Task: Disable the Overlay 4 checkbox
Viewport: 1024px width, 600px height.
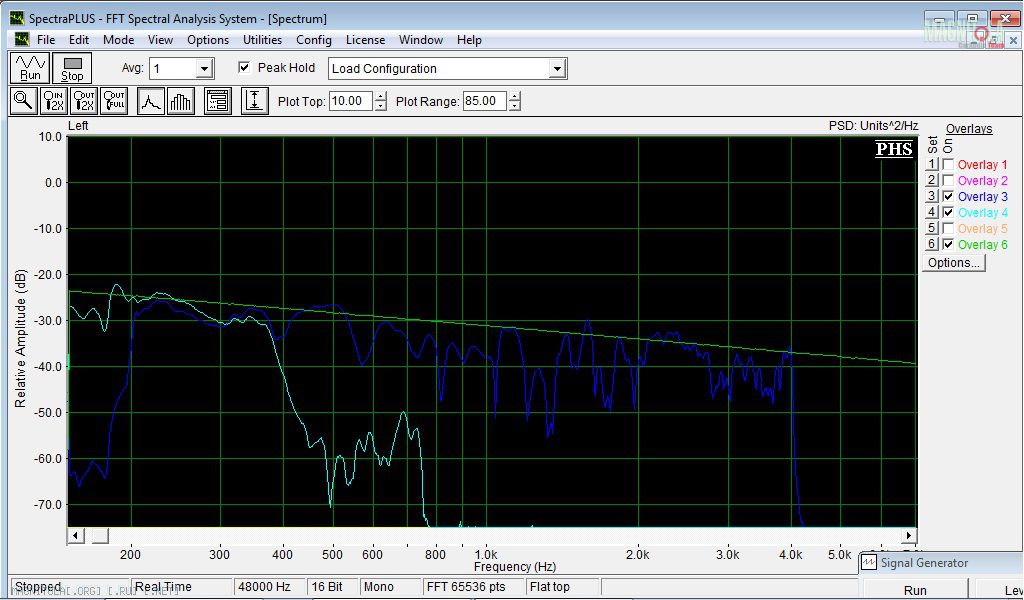Action: 948,213
